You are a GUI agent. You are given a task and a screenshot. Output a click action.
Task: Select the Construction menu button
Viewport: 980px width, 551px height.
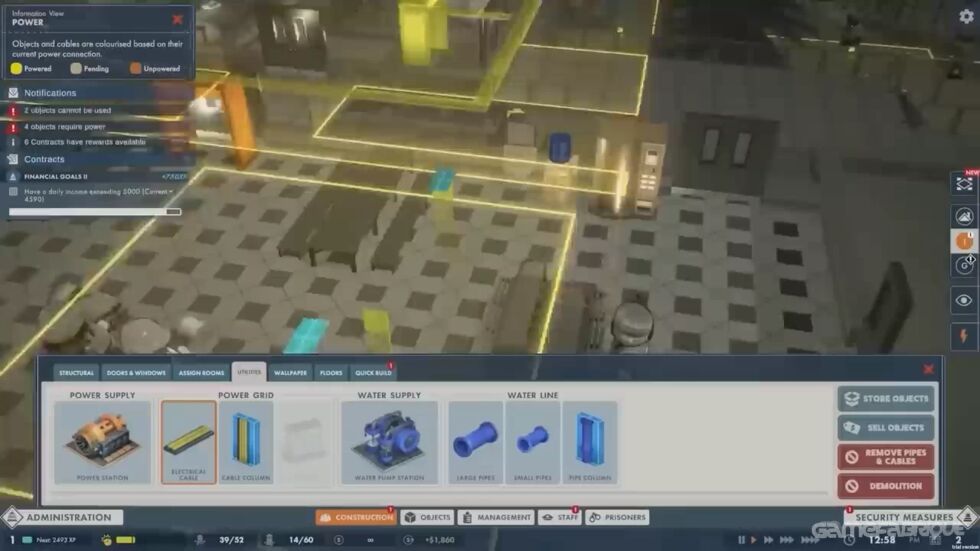pyautogui.click(x=356, y=517)
